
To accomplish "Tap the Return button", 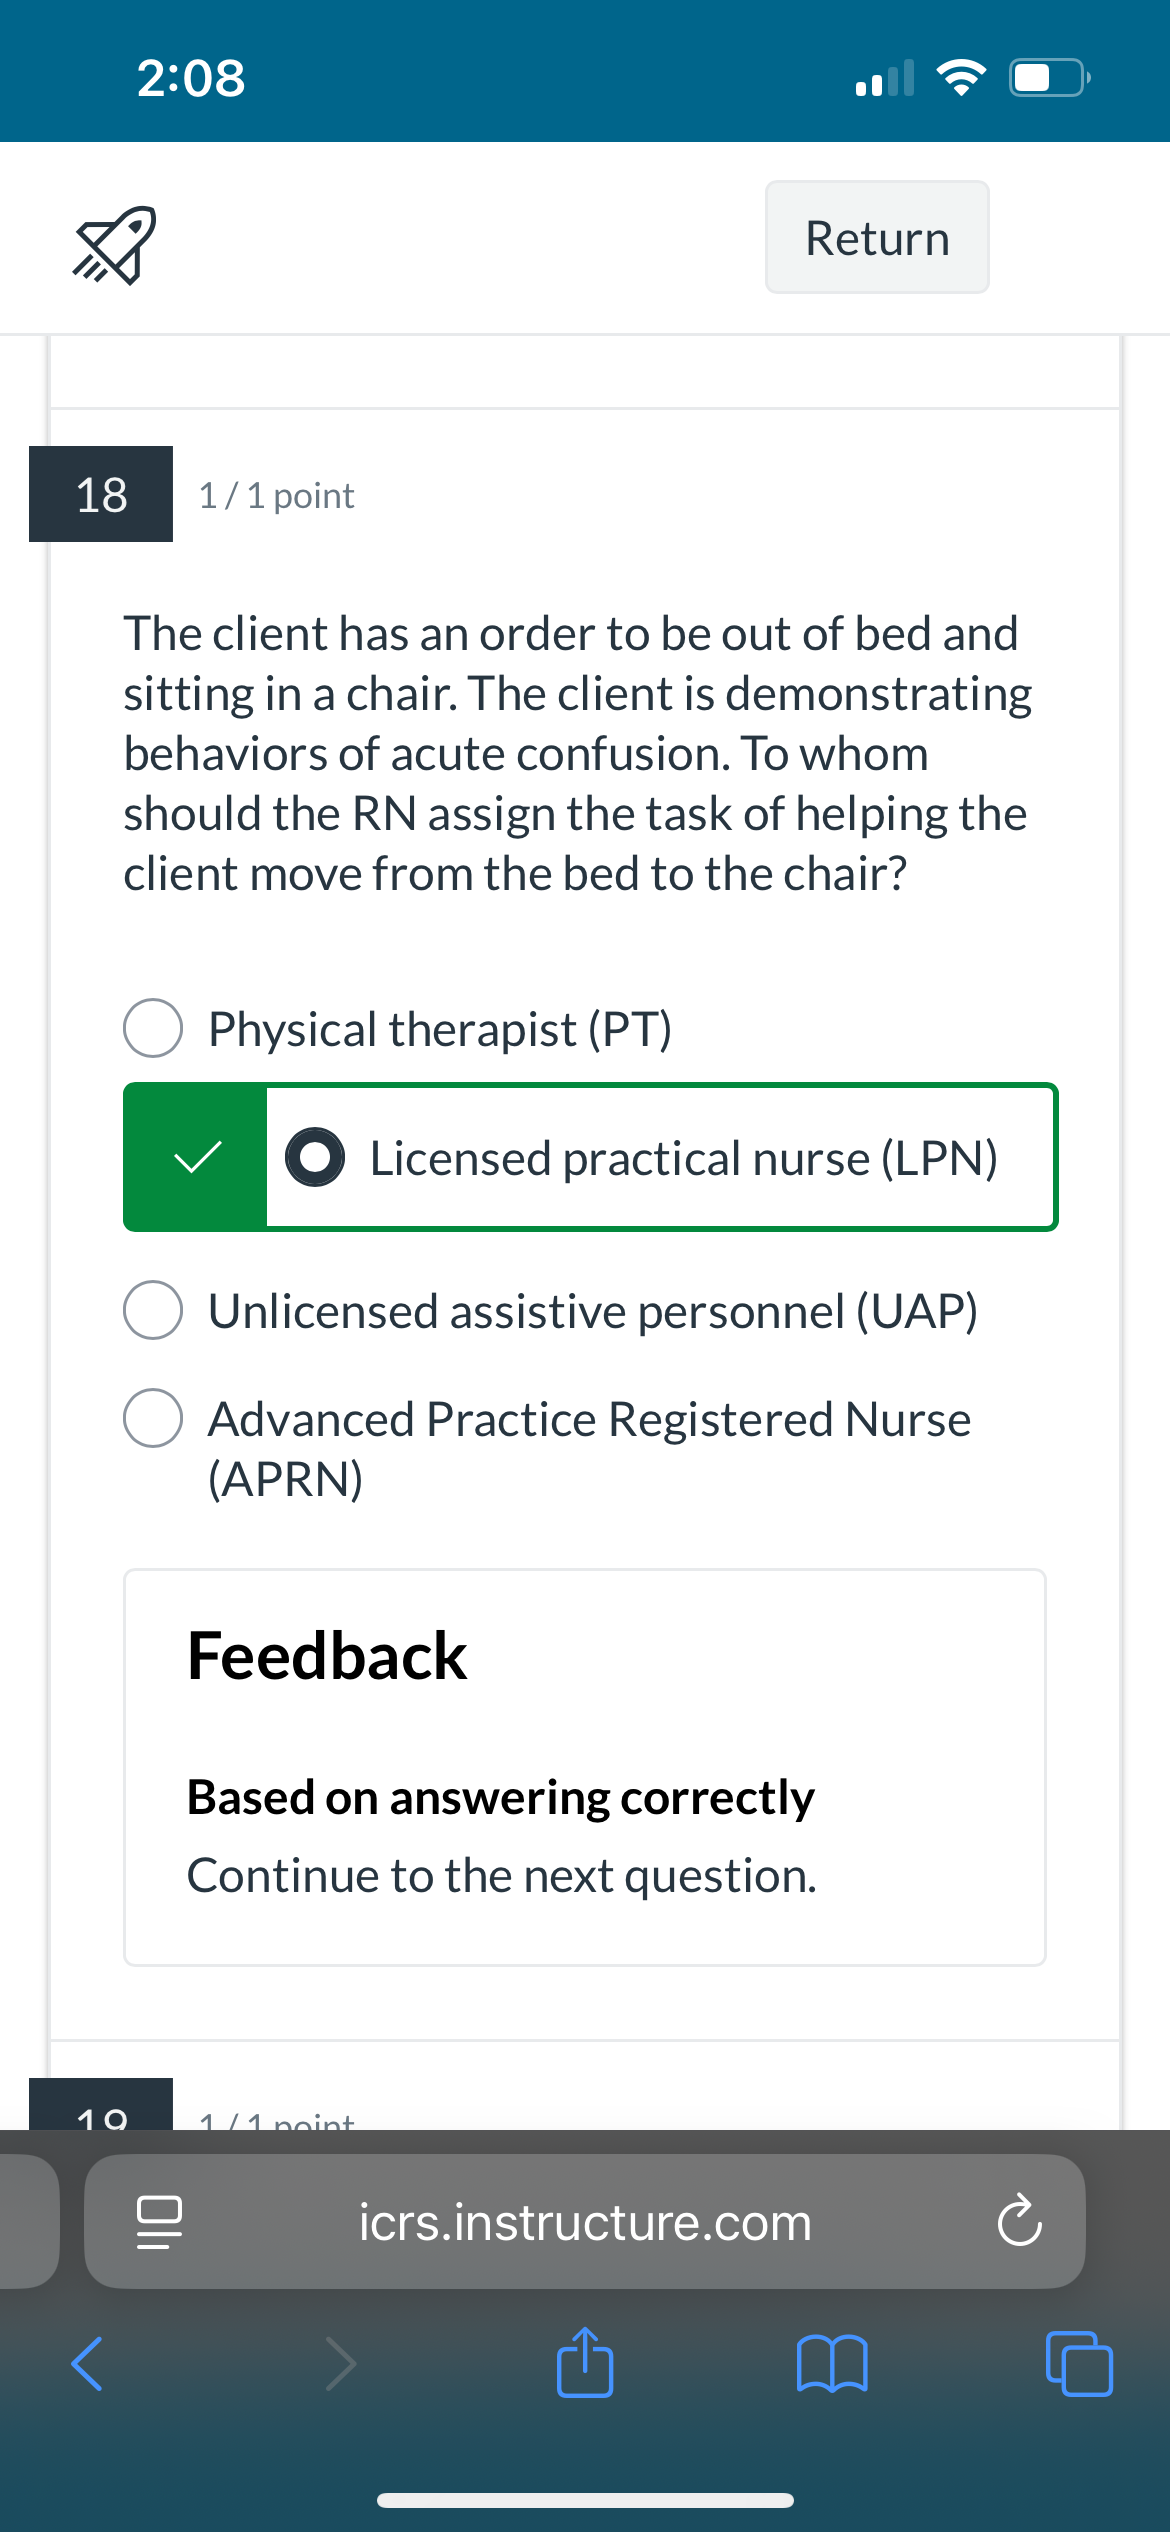I will pyautogui.click(x=877, y=237).
